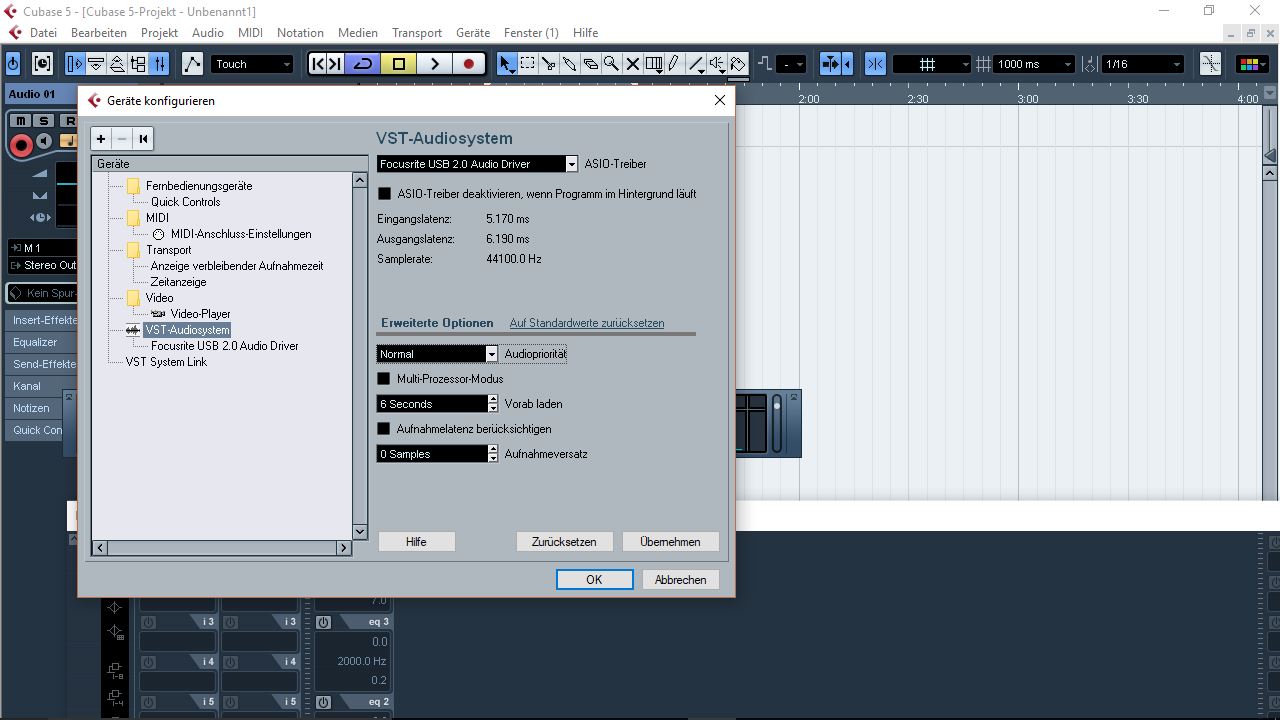Open the Projekt menu
Screen dimensions: 1280x720
[159, 32]
